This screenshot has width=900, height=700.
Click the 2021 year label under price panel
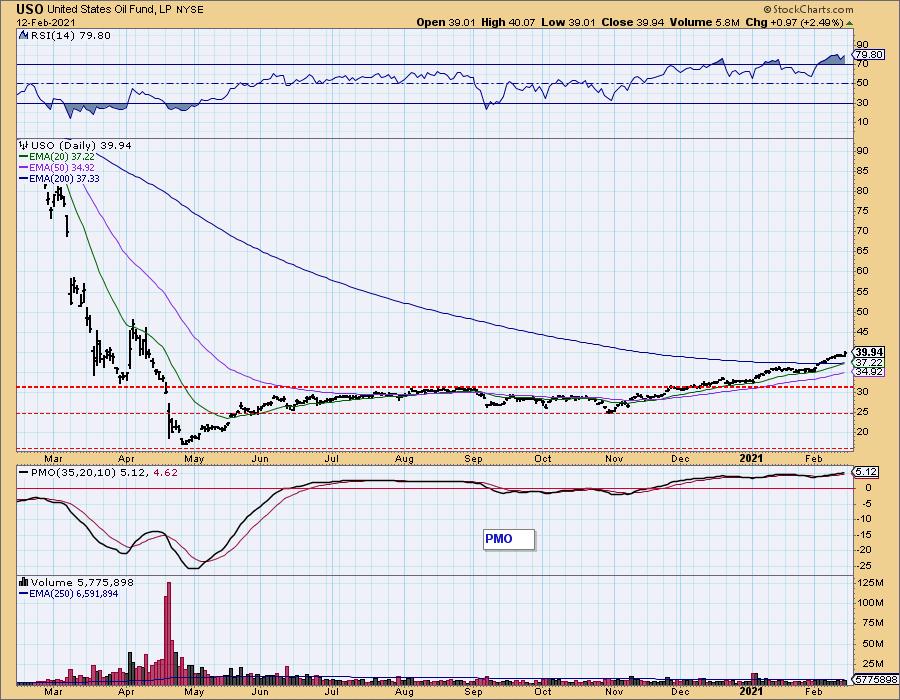pos(751,458)
